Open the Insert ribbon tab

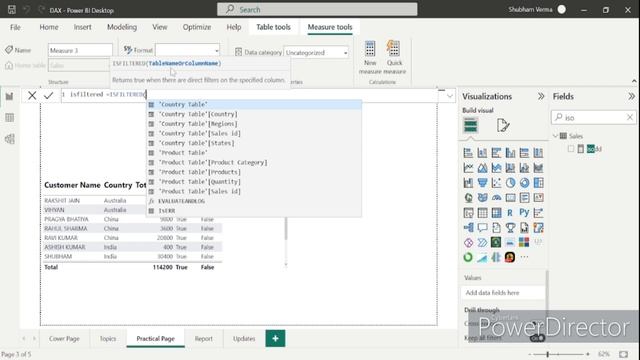click(x=82, y=27)
